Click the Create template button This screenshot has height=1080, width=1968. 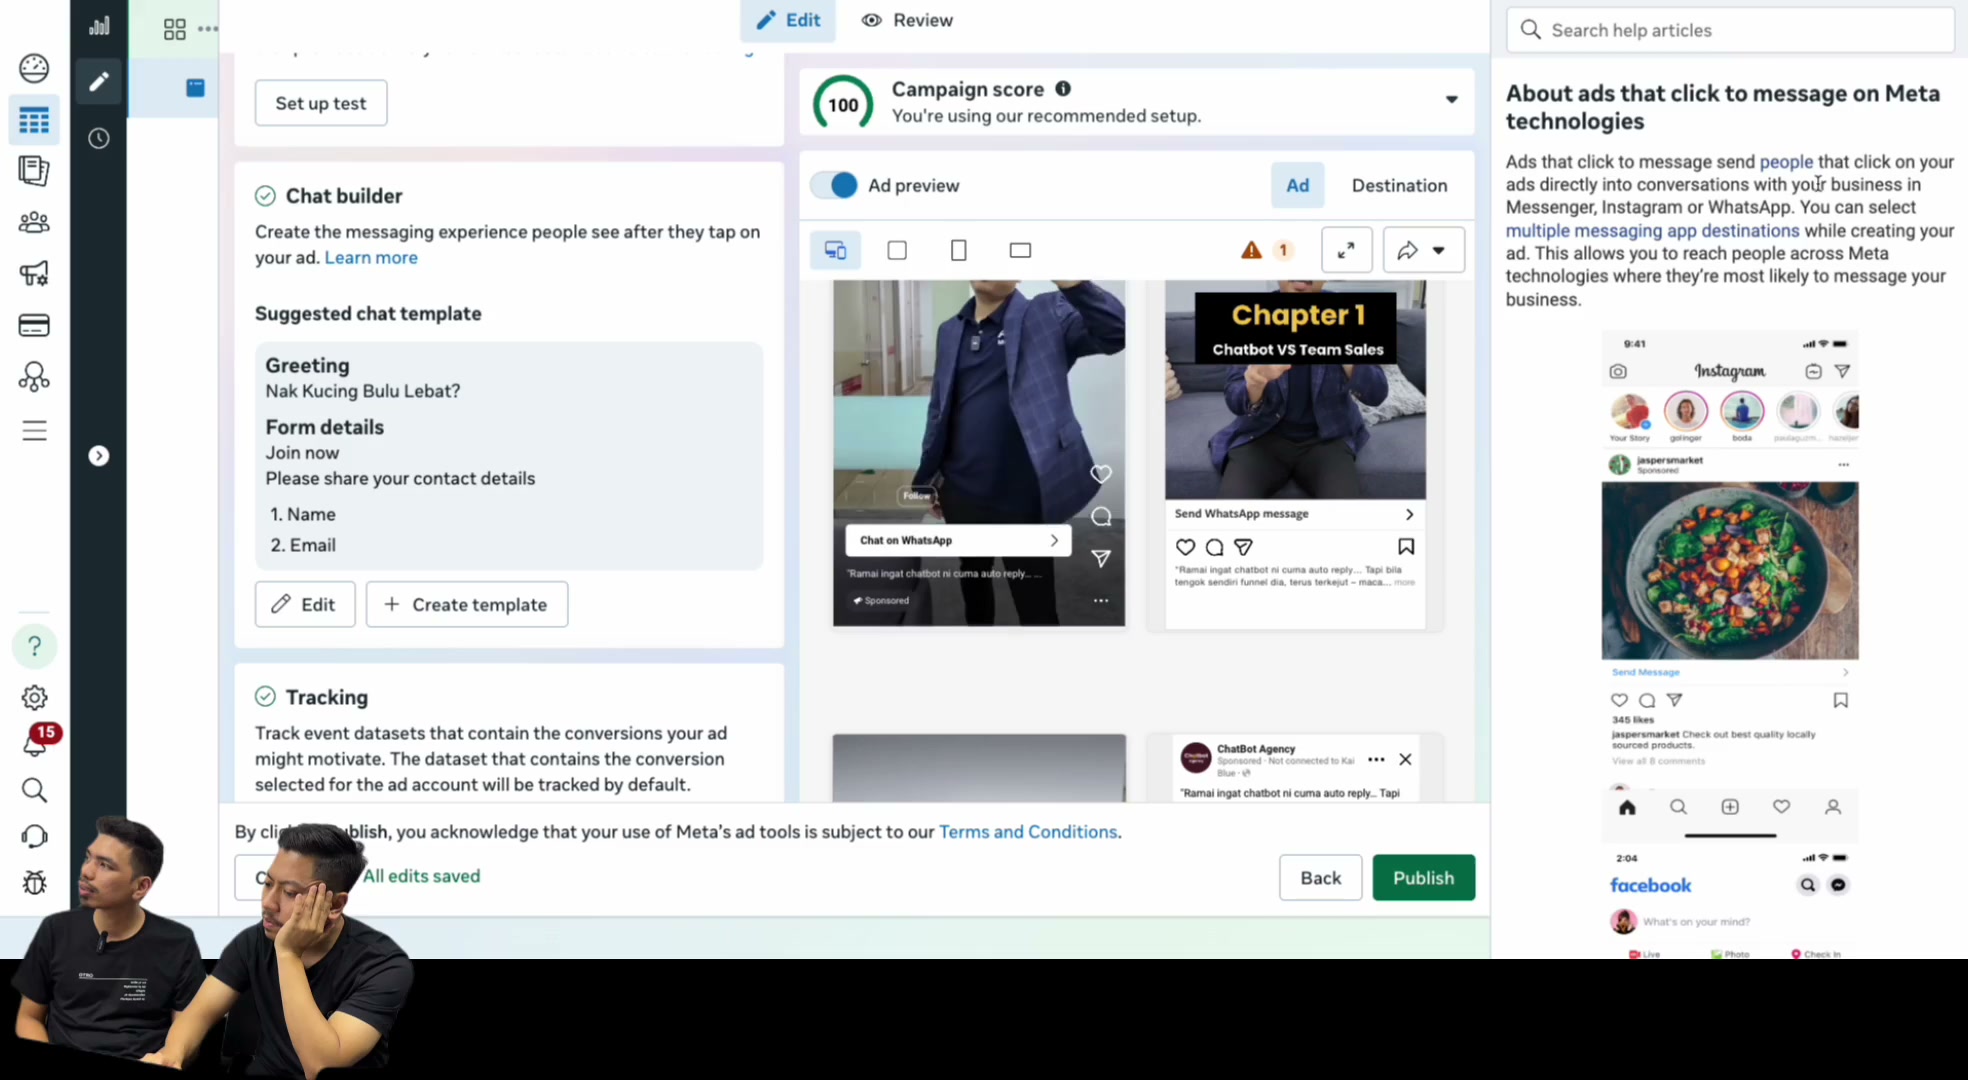coord(467,604)
